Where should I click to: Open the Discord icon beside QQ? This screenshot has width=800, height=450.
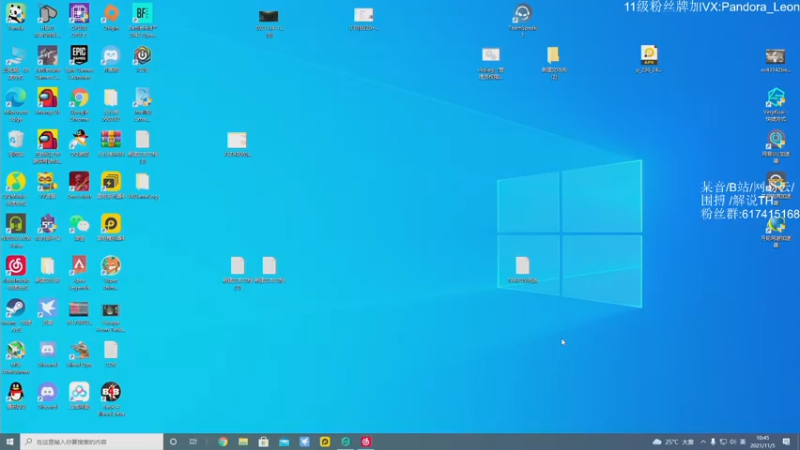pos(47,392)
